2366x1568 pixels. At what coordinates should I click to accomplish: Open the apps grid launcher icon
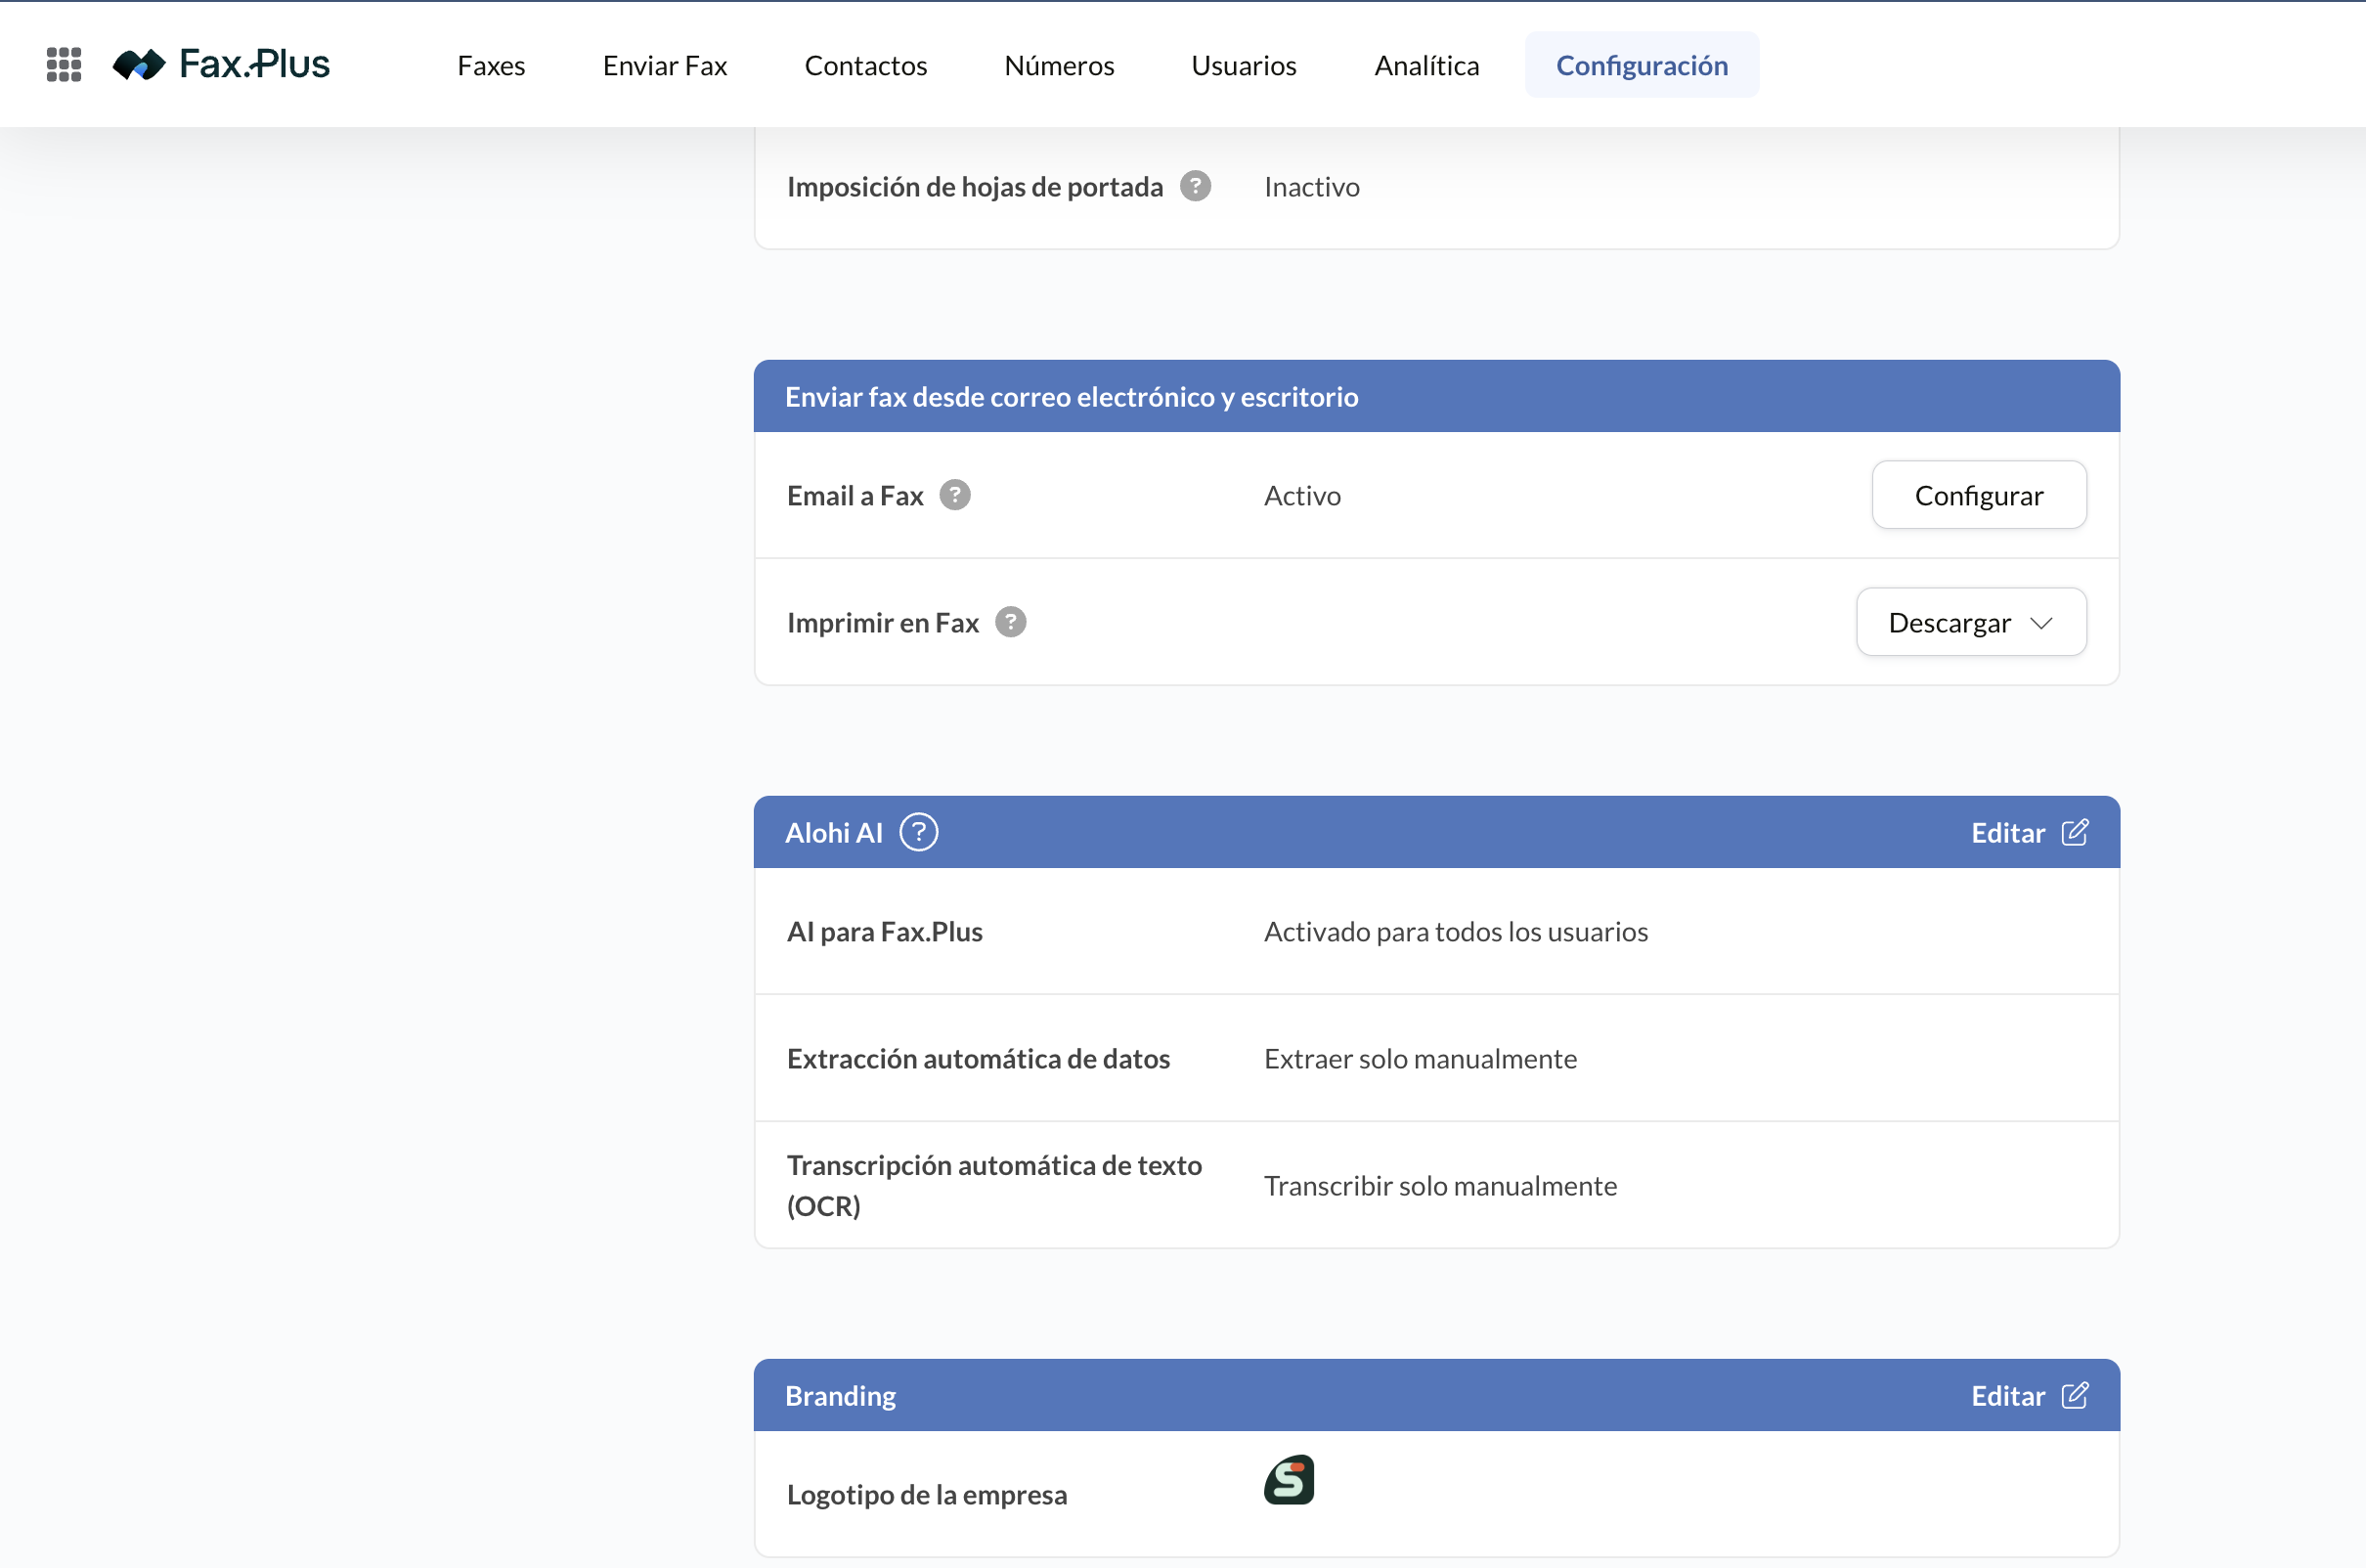pos(64,65)
